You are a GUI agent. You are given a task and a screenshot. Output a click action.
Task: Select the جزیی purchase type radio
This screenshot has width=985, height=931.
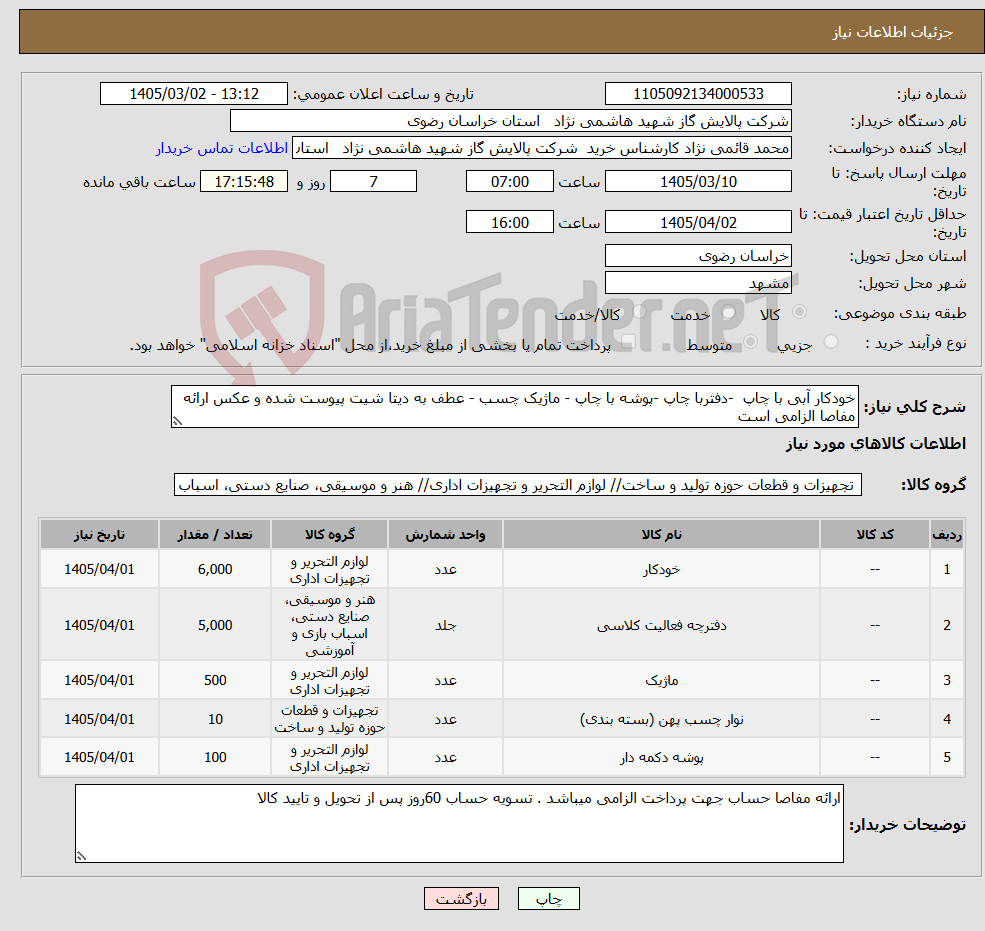830,342
